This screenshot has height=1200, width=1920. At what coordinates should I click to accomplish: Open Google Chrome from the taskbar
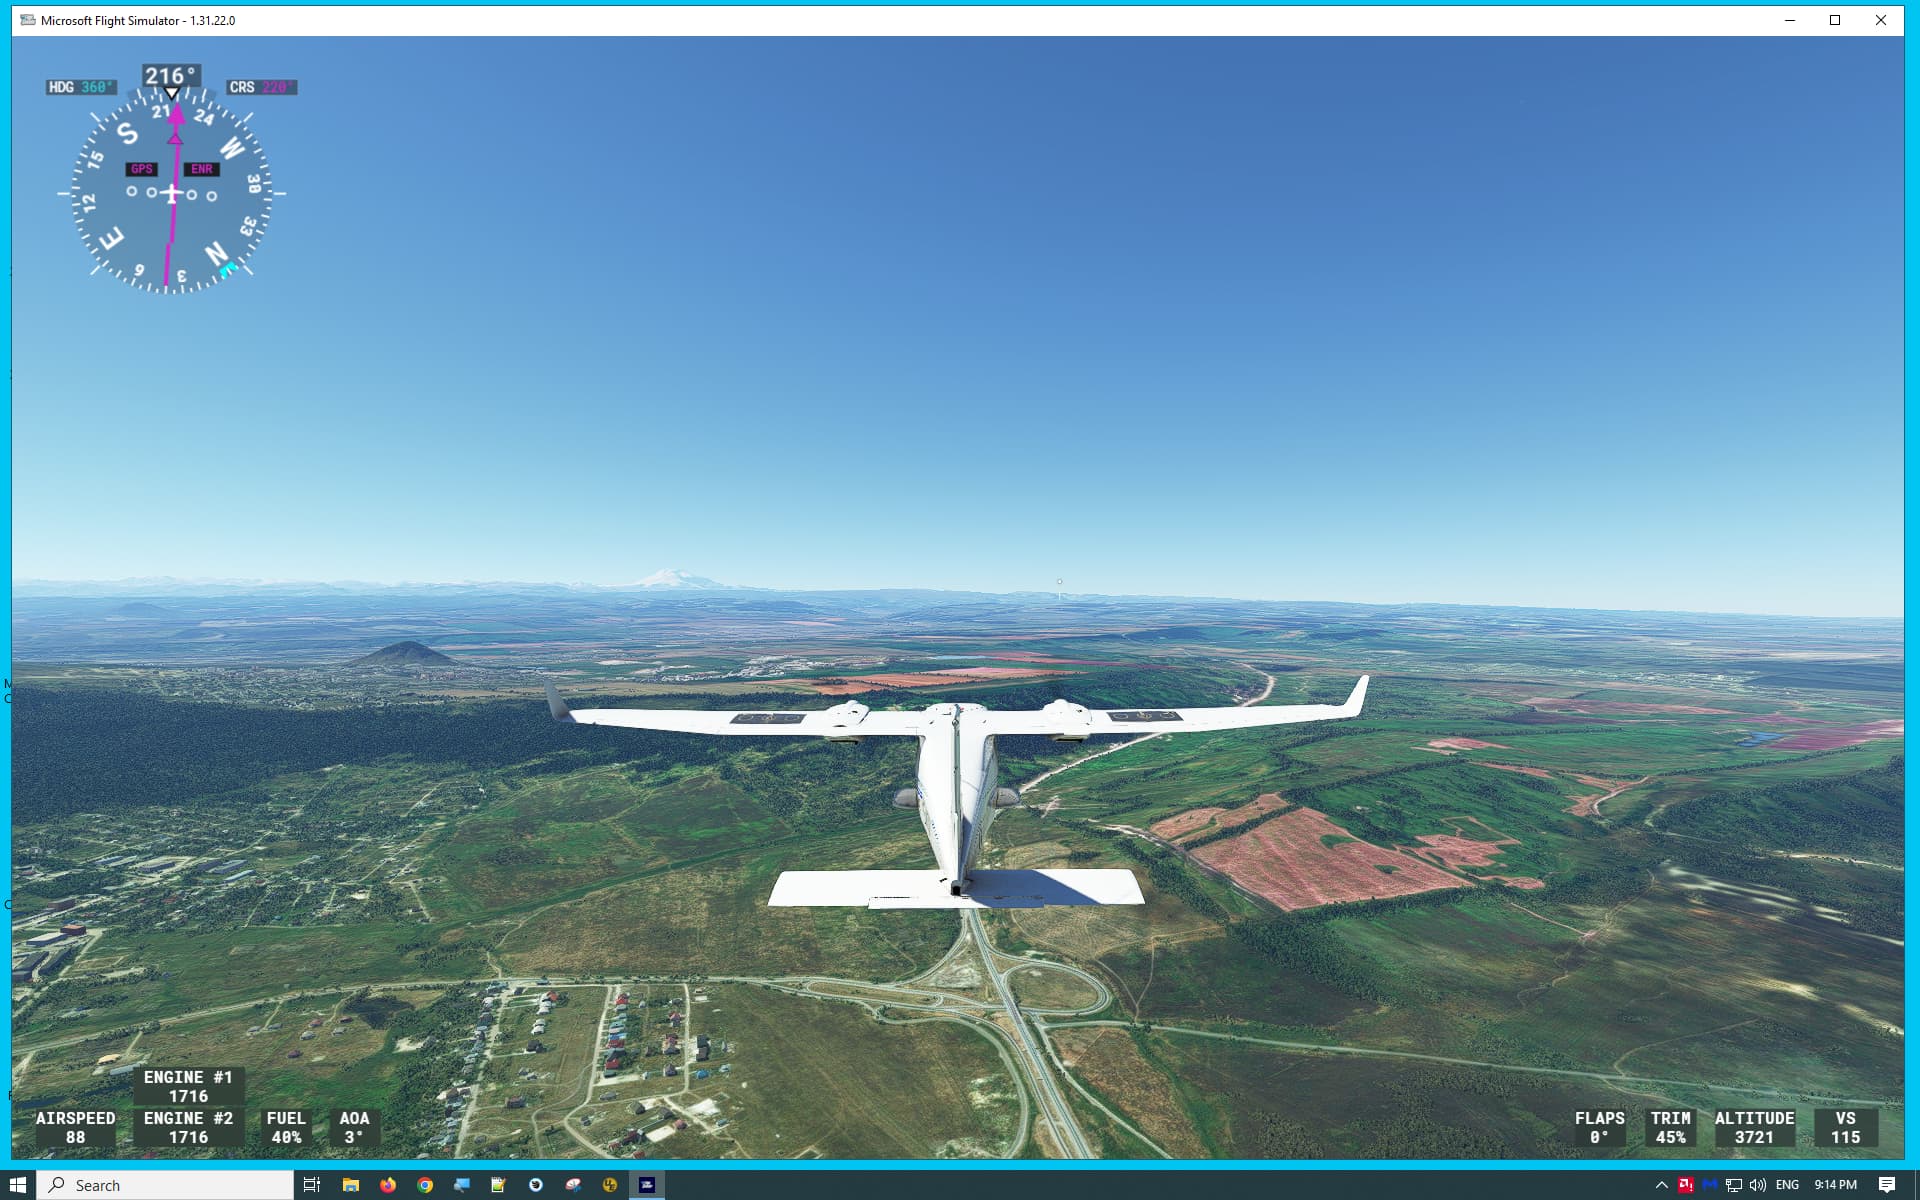425,1184
